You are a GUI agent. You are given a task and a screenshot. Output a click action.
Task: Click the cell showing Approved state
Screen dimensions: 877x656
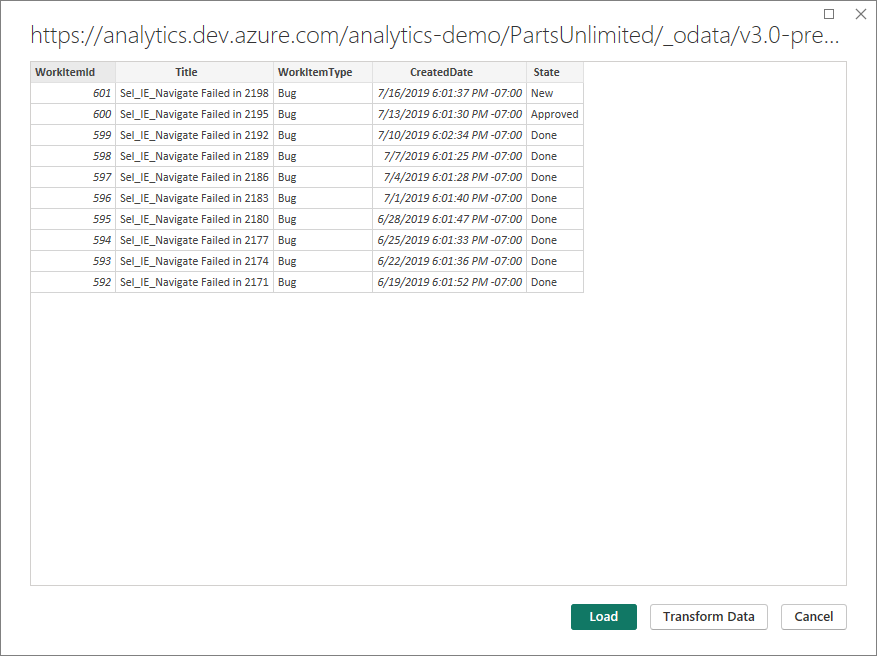pos(554,114)
